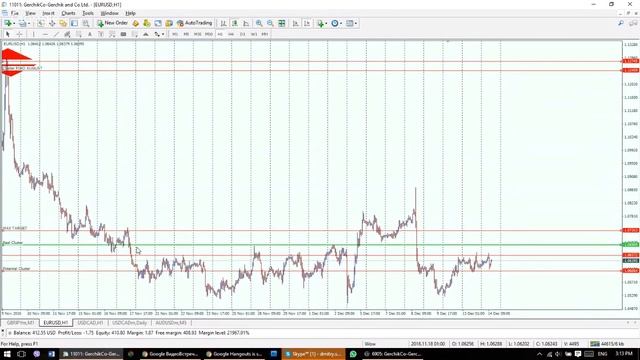
Task: Open the Arrows objects dropdown
Action: [x=159, y=34]
